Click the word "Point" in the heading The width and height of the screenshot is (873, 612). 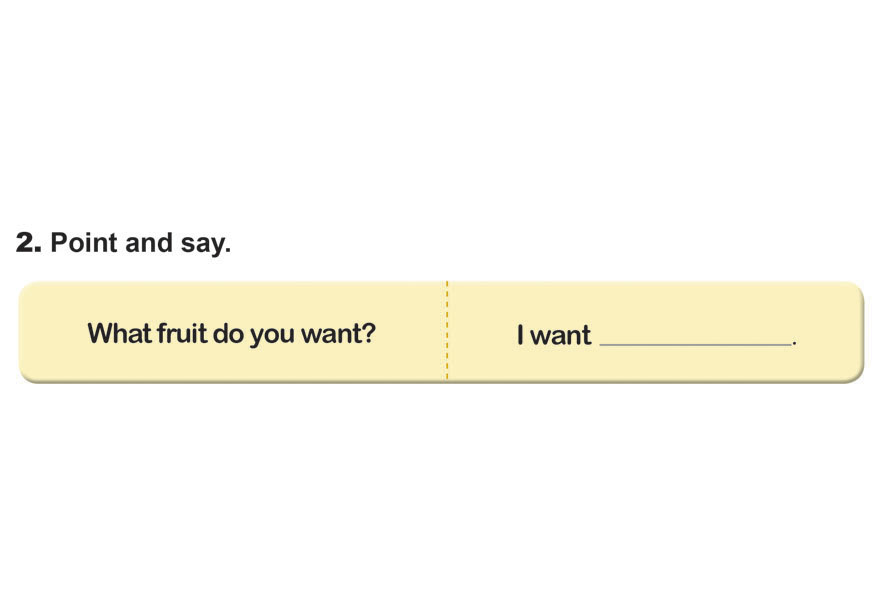(83, 243)
